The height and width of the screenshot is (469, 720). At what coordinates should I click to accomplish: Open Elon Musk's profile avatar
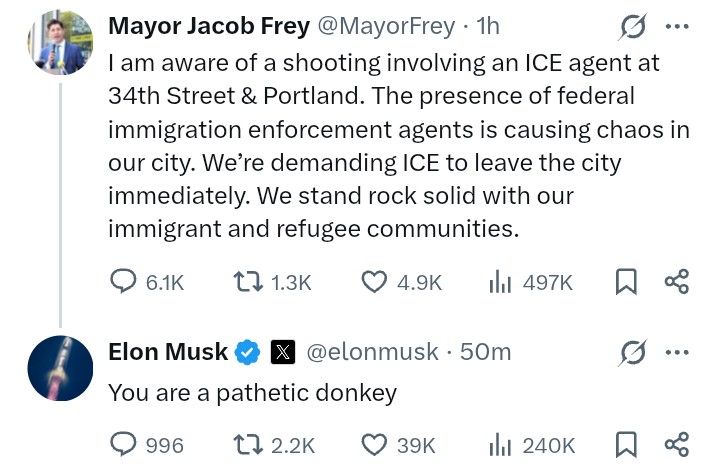61,369
